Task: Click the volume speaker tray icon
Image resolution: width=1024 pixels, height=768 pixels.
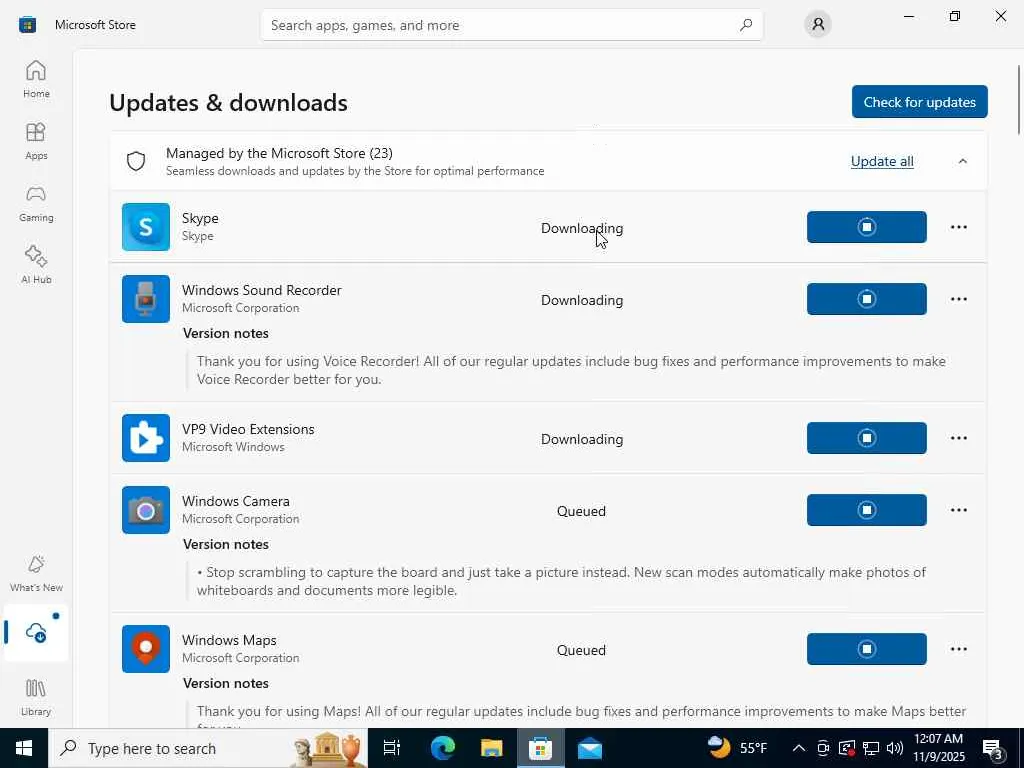Action: [x=895, y=748]
